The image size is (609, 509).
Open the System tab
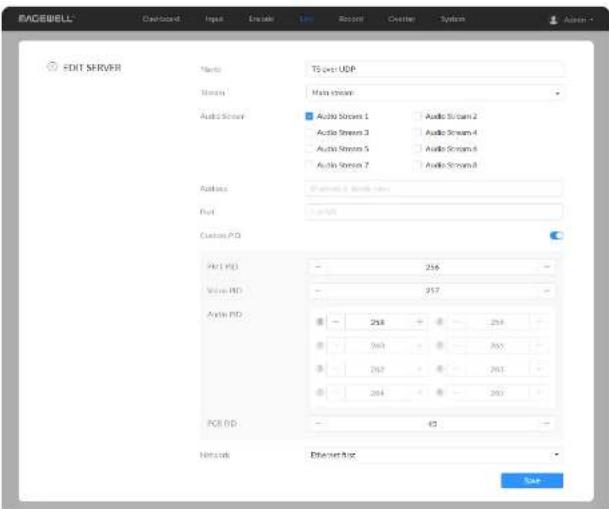[x=452, y=19]
